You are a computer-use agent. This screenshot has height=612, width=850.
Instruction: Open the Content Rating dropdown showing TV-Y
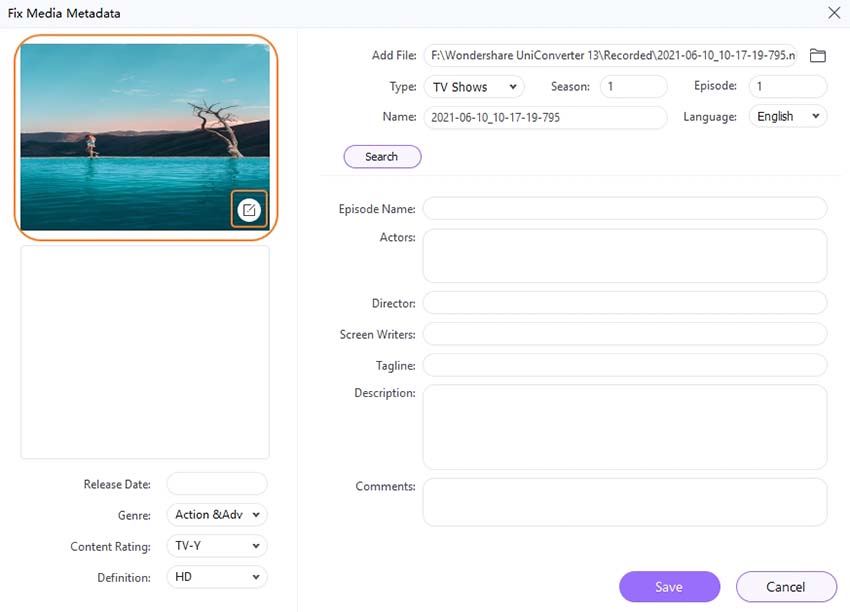click(217, 546)
